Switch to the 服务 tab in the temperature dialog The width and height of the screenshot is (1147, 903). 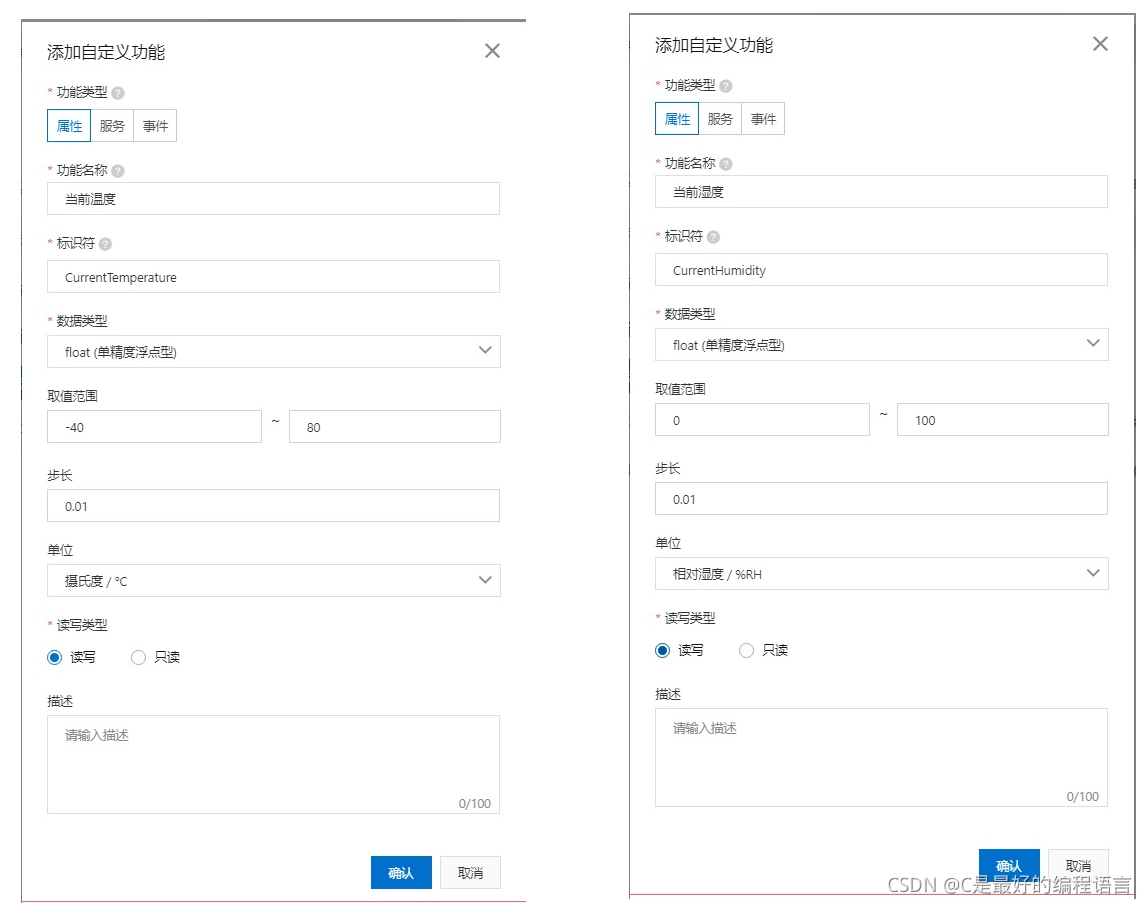111,125
